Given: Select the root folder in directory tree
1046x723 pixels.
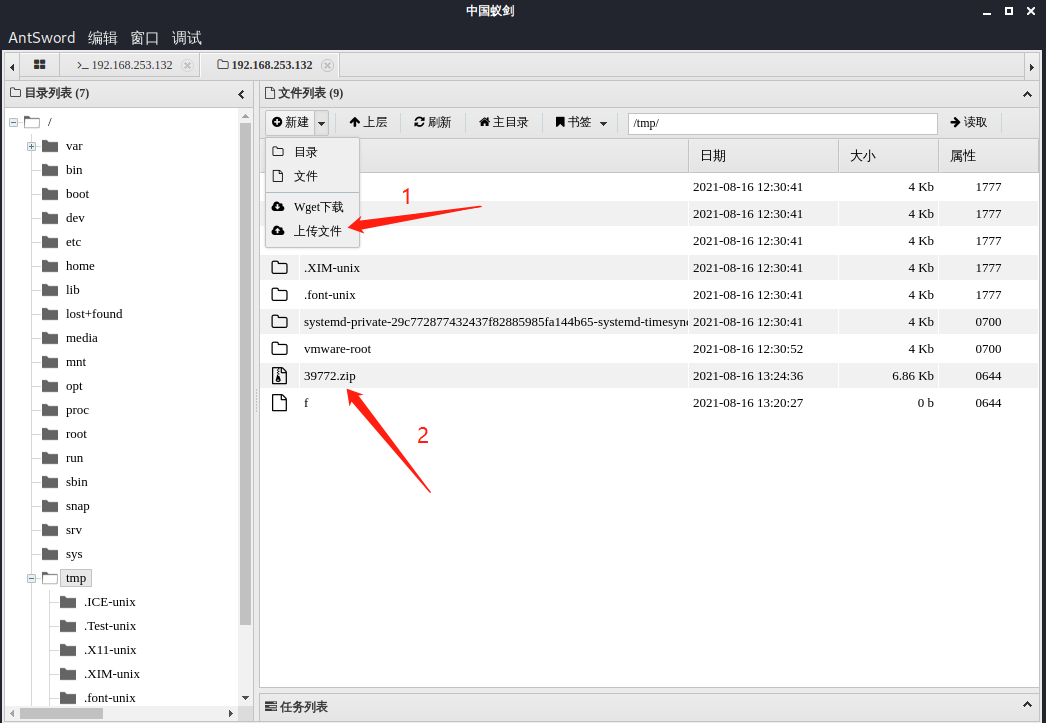Looking at the screenshot, I should tap(76, 434).
